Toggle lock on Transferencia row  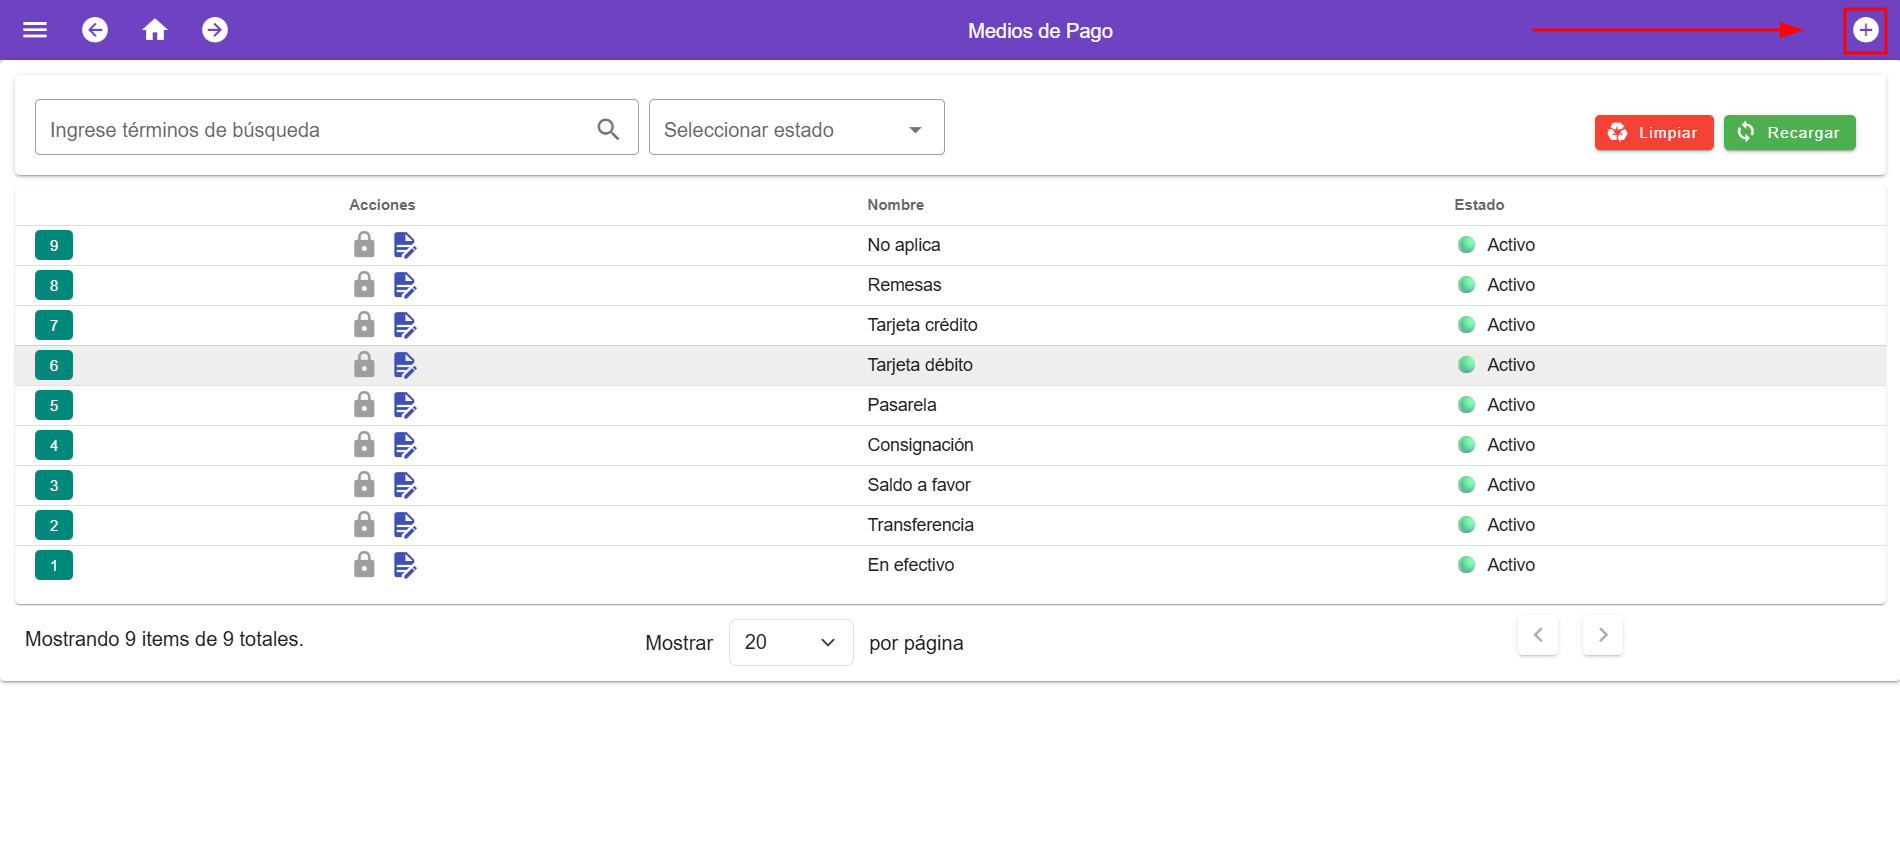(x=364, y=525)
